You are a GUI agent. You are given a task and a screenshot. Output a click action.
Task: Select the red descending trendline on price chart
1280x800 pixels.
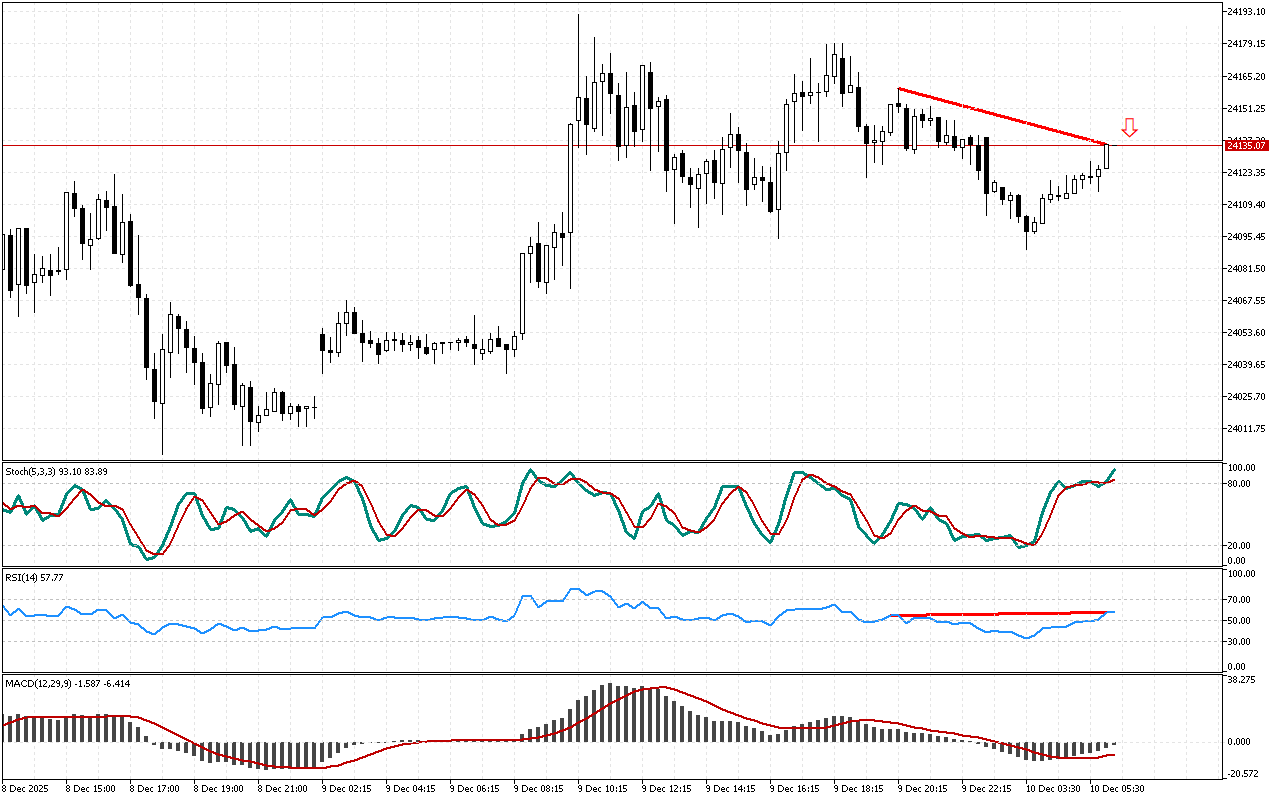1000,116
